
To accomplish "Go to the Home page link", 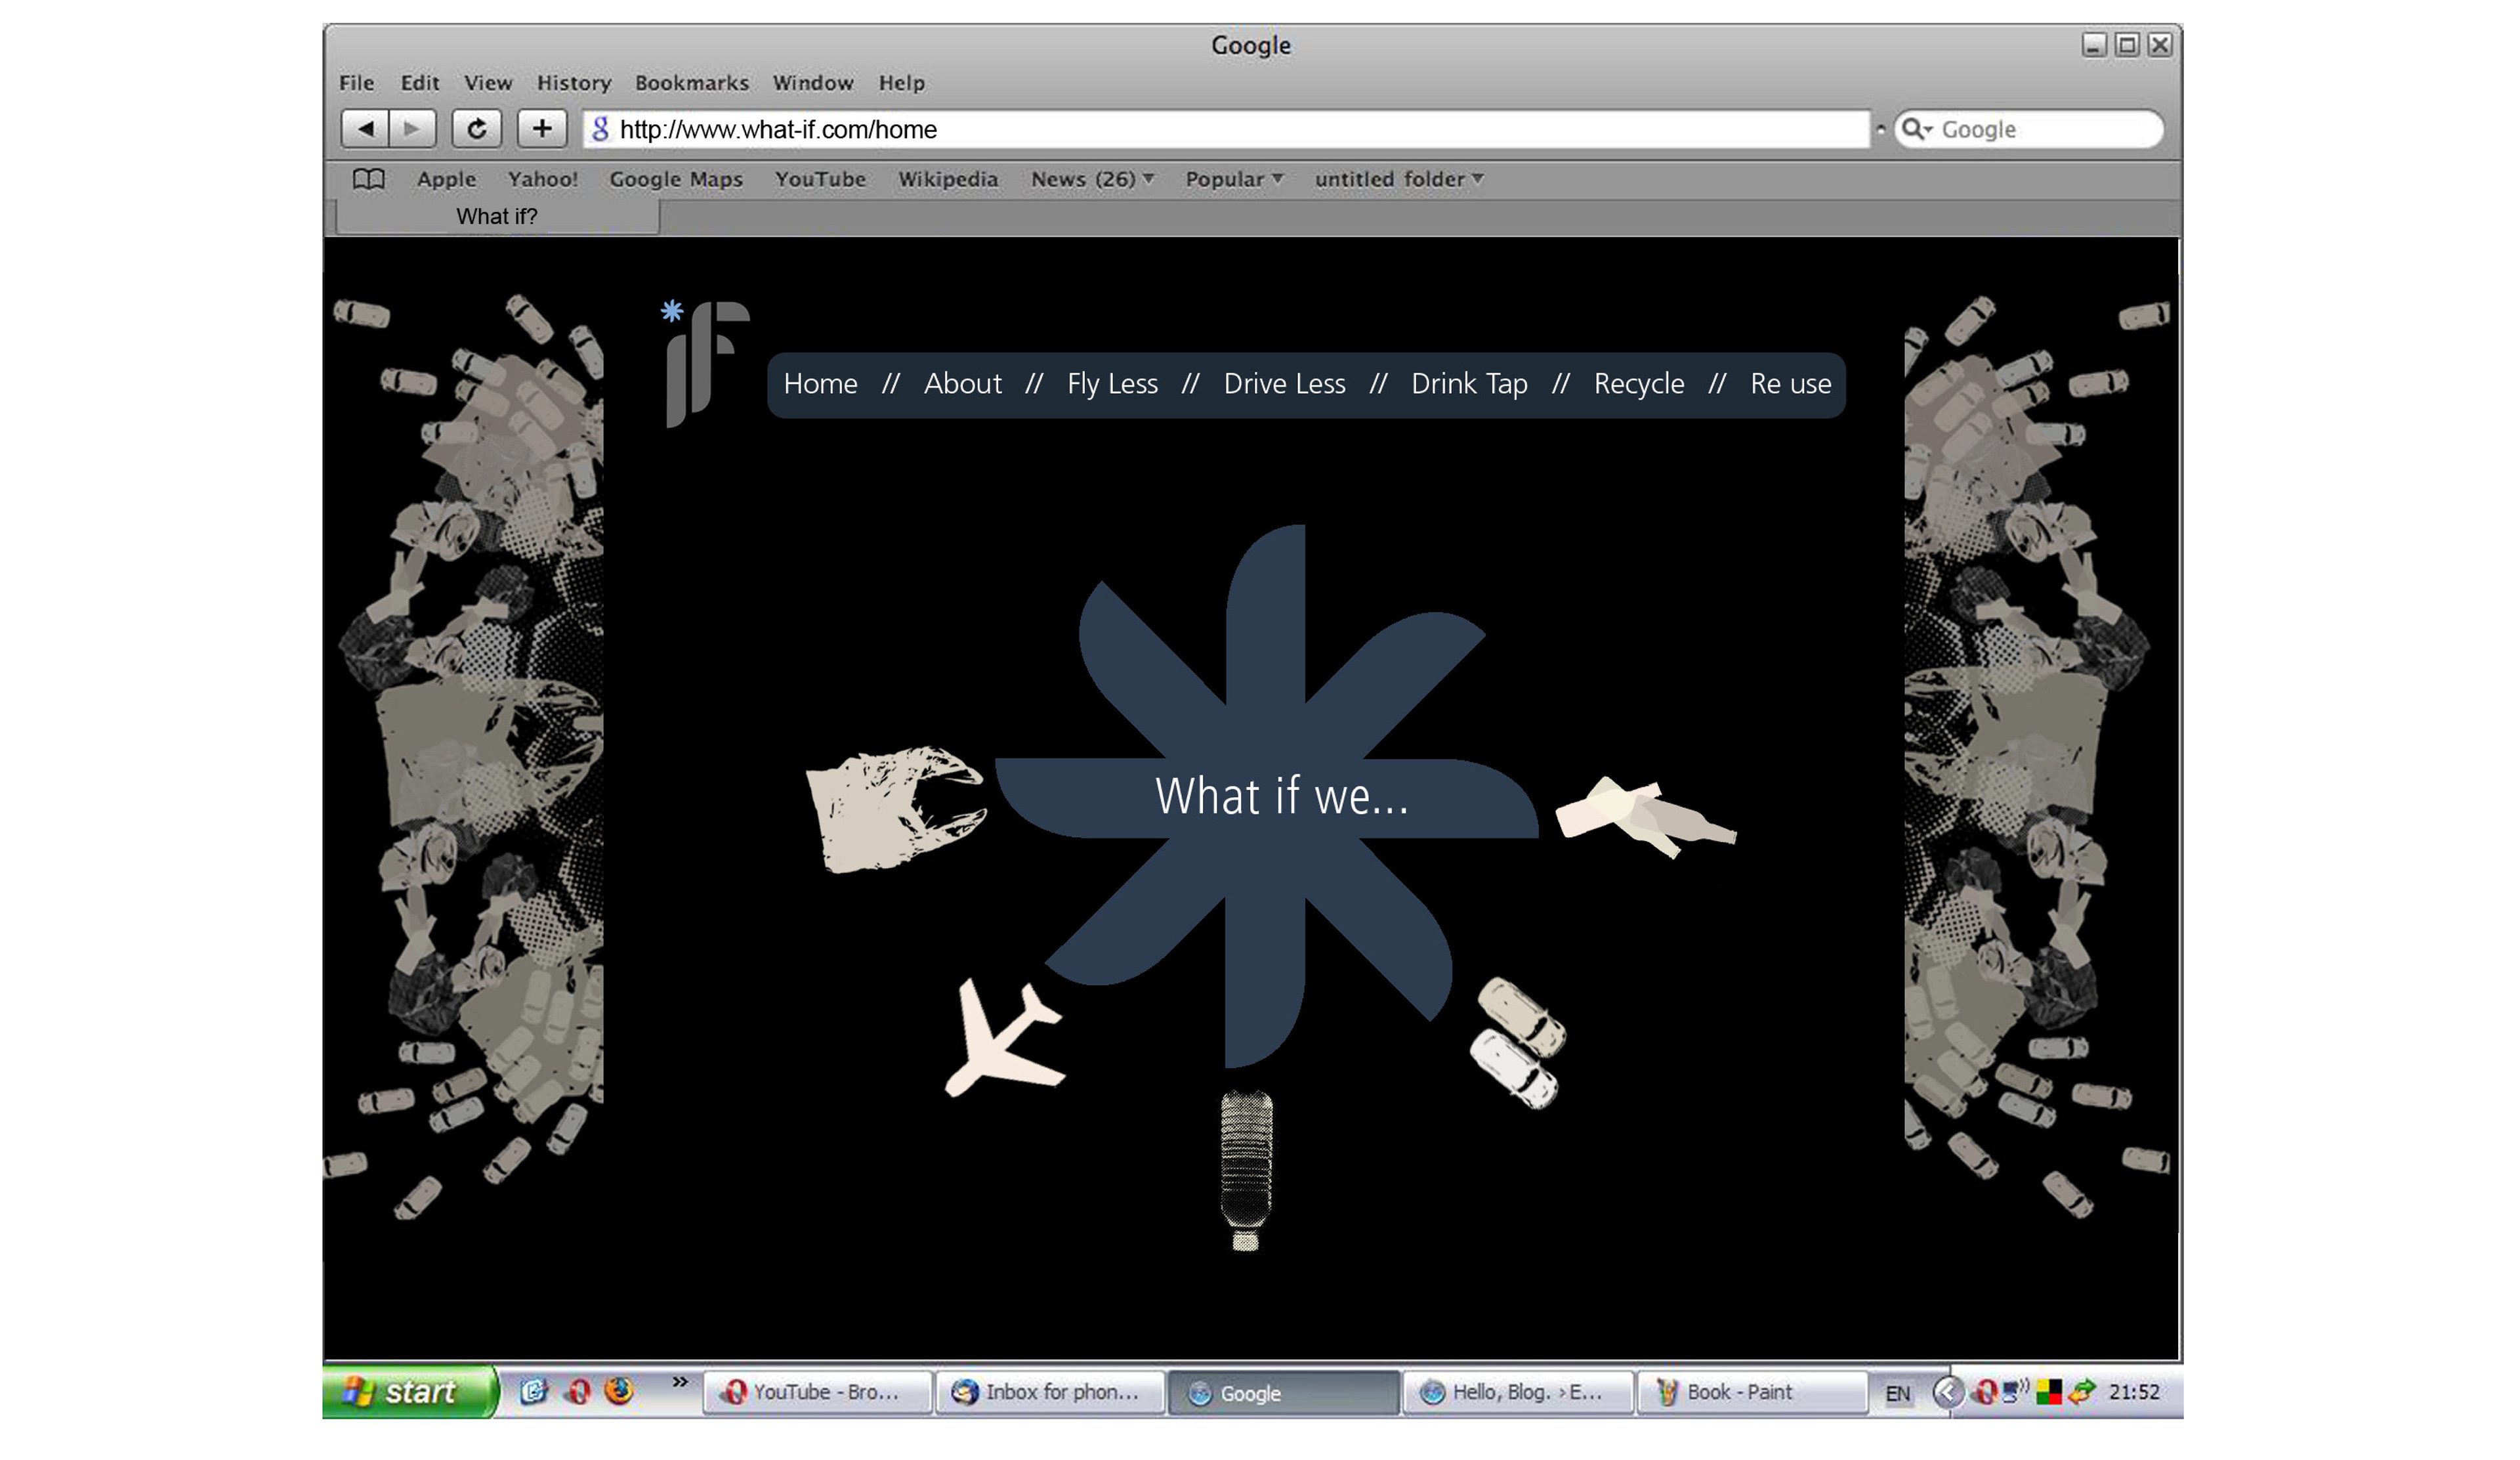I will [821, 384].
